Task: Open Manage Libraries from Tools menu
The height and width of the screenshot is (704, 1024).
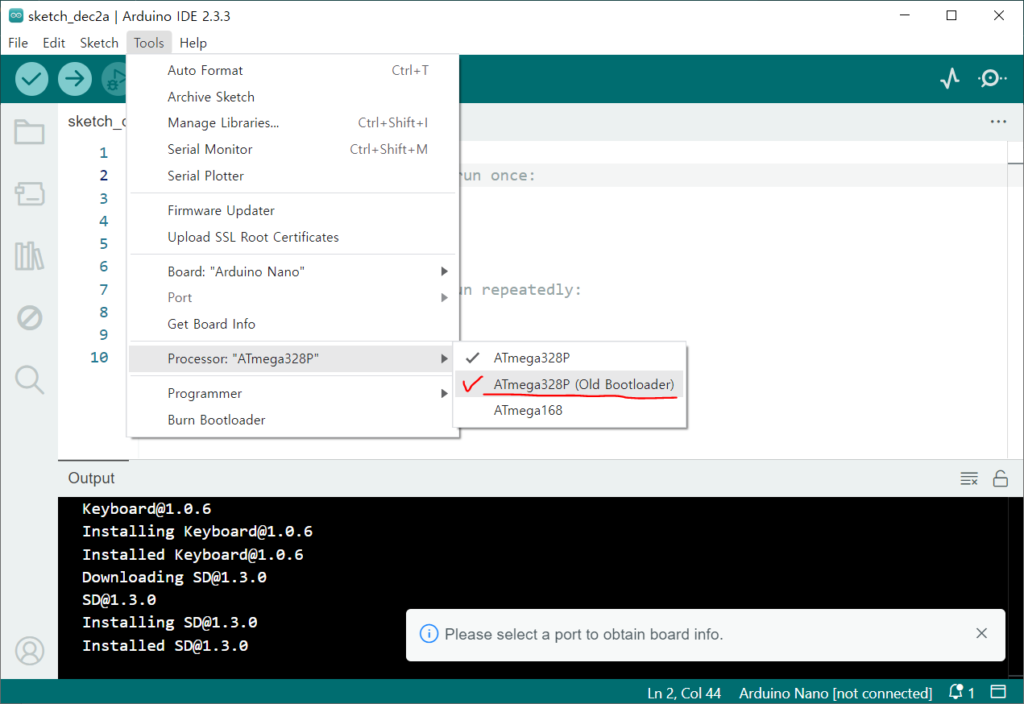Action: coord(293,123)
